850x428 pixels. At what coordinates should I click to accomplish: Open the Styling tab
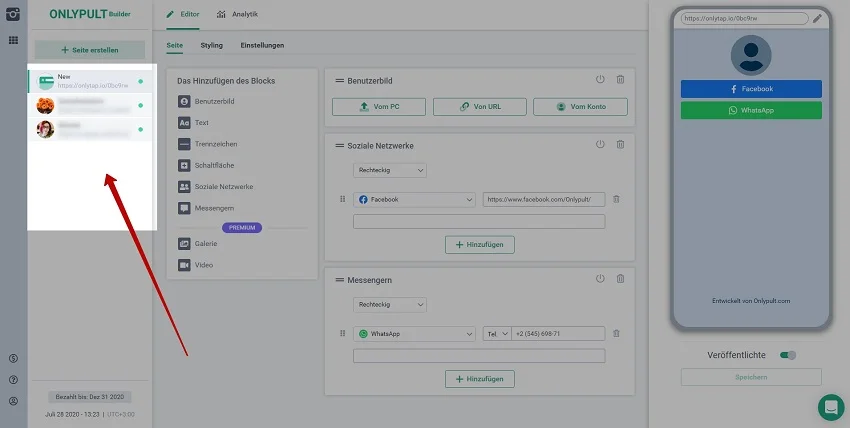pos(211,45)
